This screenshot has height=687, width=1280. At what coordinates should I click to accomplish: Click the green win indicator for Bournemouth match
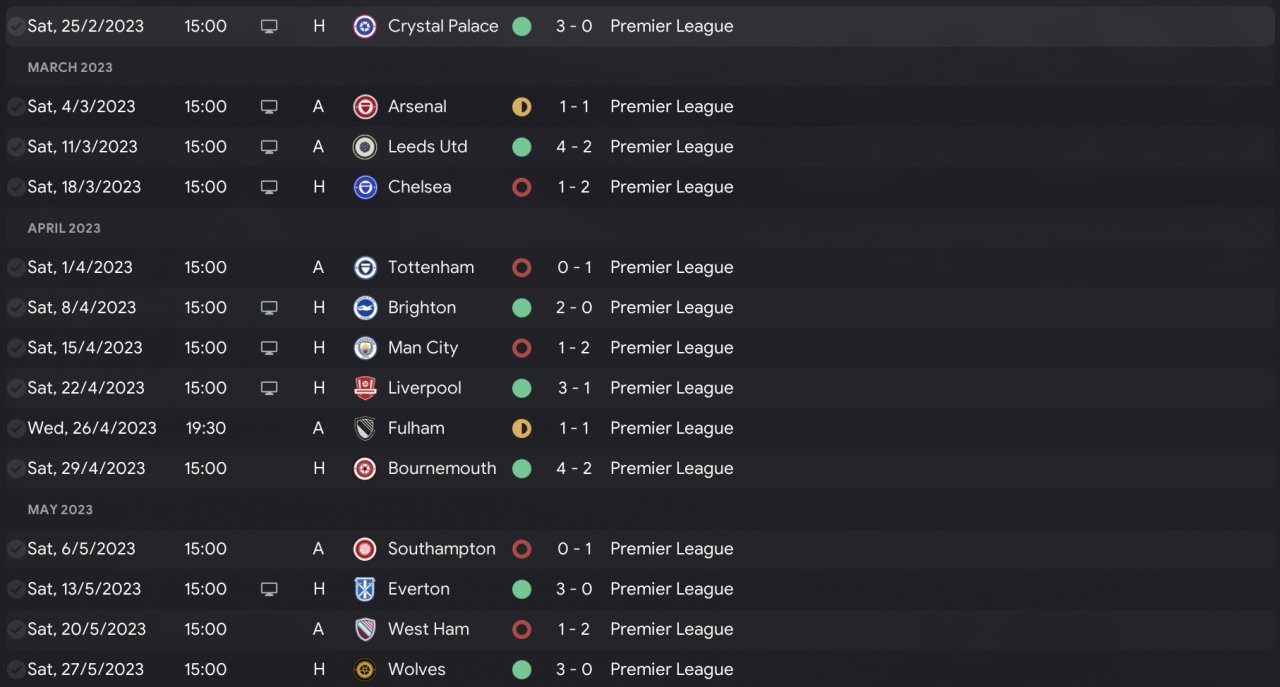pyautogui.click(x=521, y=468)
